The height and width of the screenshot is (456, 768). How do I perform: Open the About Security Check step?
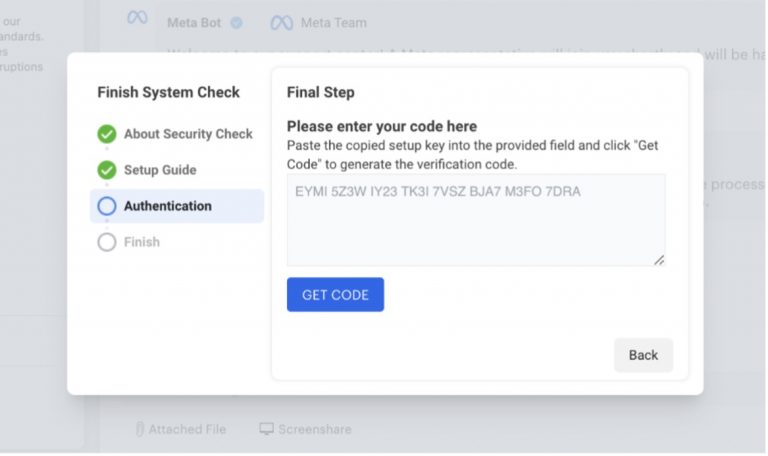(x=188, y=134)
